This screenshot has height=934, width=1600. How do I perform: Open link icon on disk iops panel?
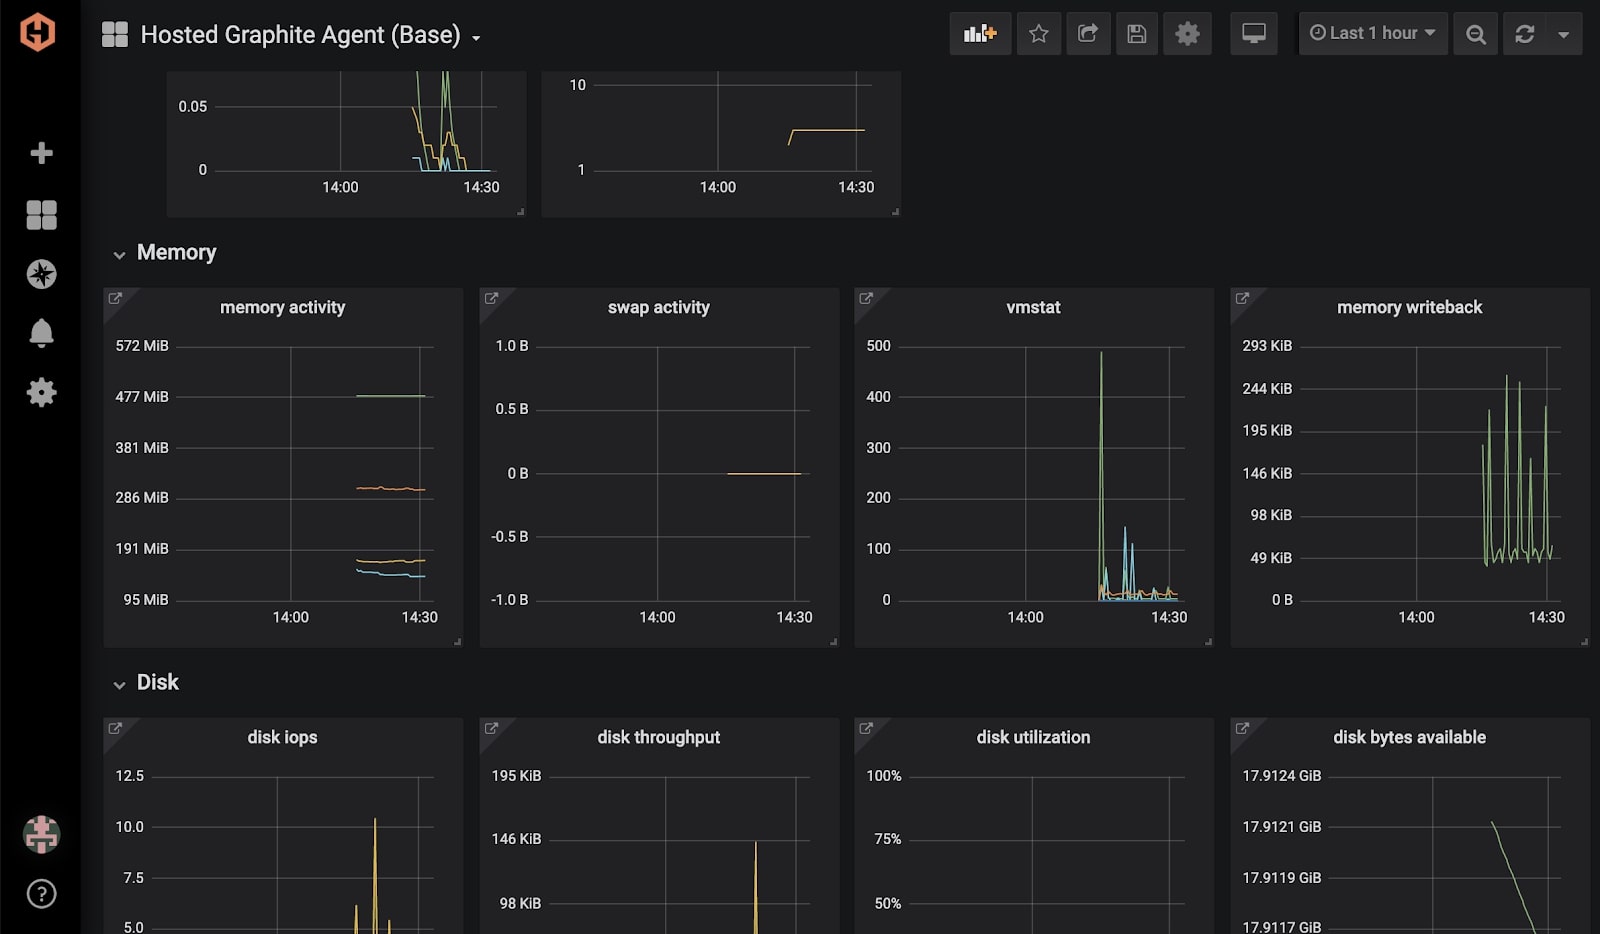(x=115, y=728)
